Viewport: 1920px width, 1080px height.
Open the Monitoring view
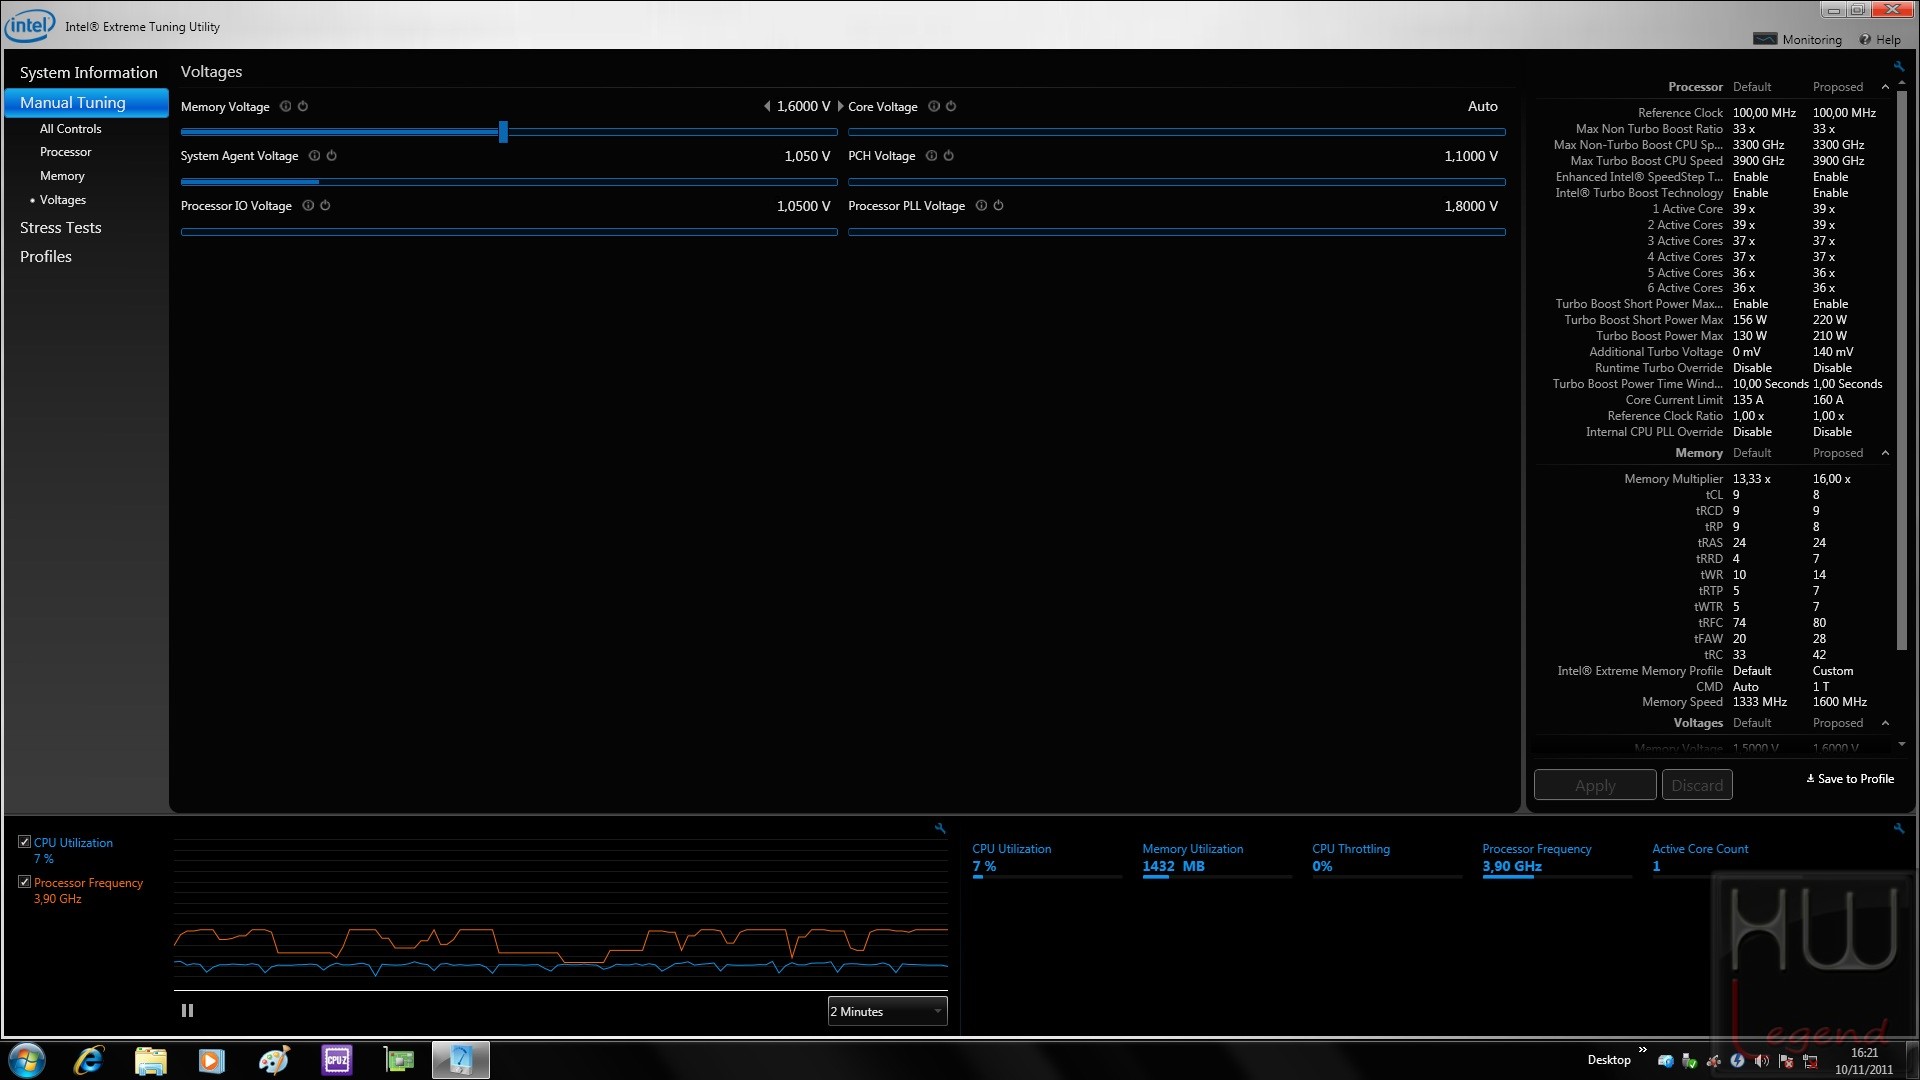(1798, 40)
